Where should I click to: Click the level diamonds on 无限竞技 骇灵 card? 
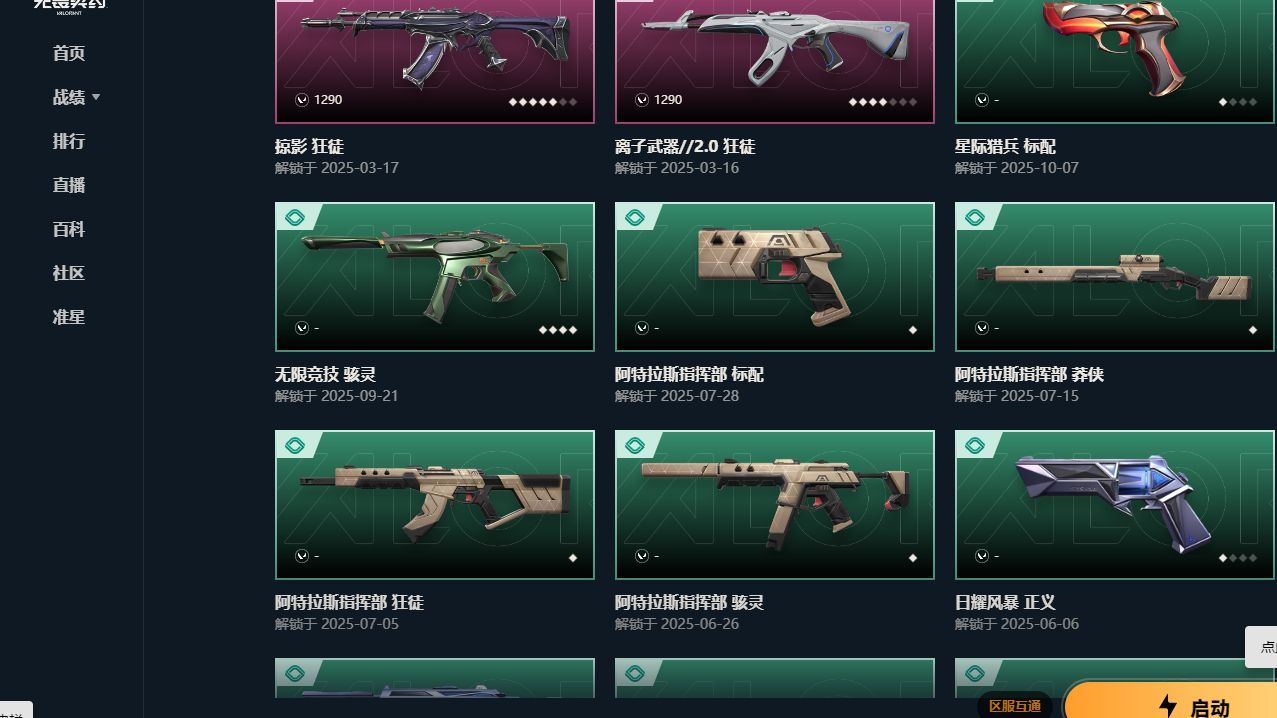[558, 330]
